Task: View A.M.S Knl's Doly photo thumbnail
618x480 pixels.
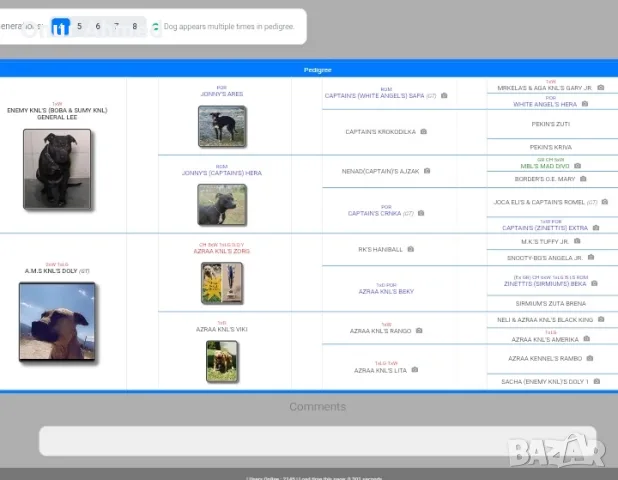Action: (57, 321)
